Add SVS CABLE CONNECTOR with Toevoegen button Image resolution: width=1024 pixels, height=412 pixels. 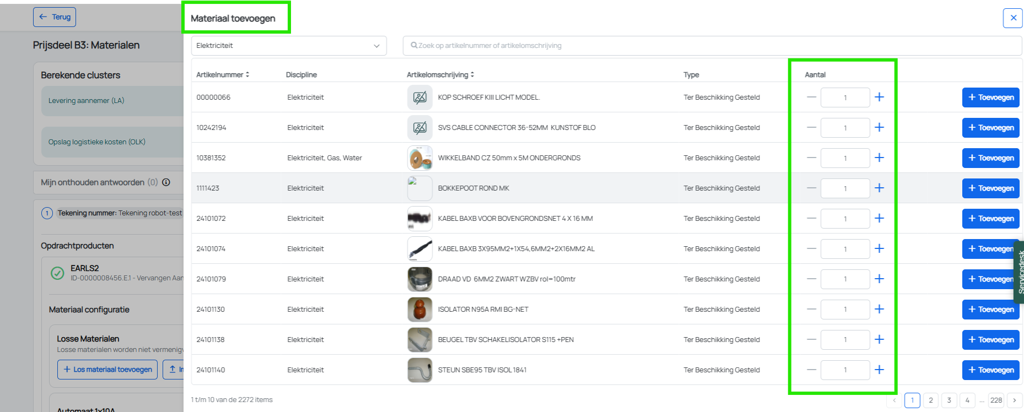[x=990, y=127]
